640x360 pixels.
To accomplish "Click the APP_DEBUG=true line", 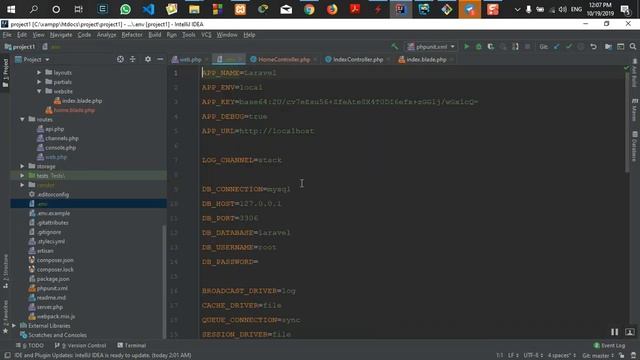I will [x=234, y=116].
